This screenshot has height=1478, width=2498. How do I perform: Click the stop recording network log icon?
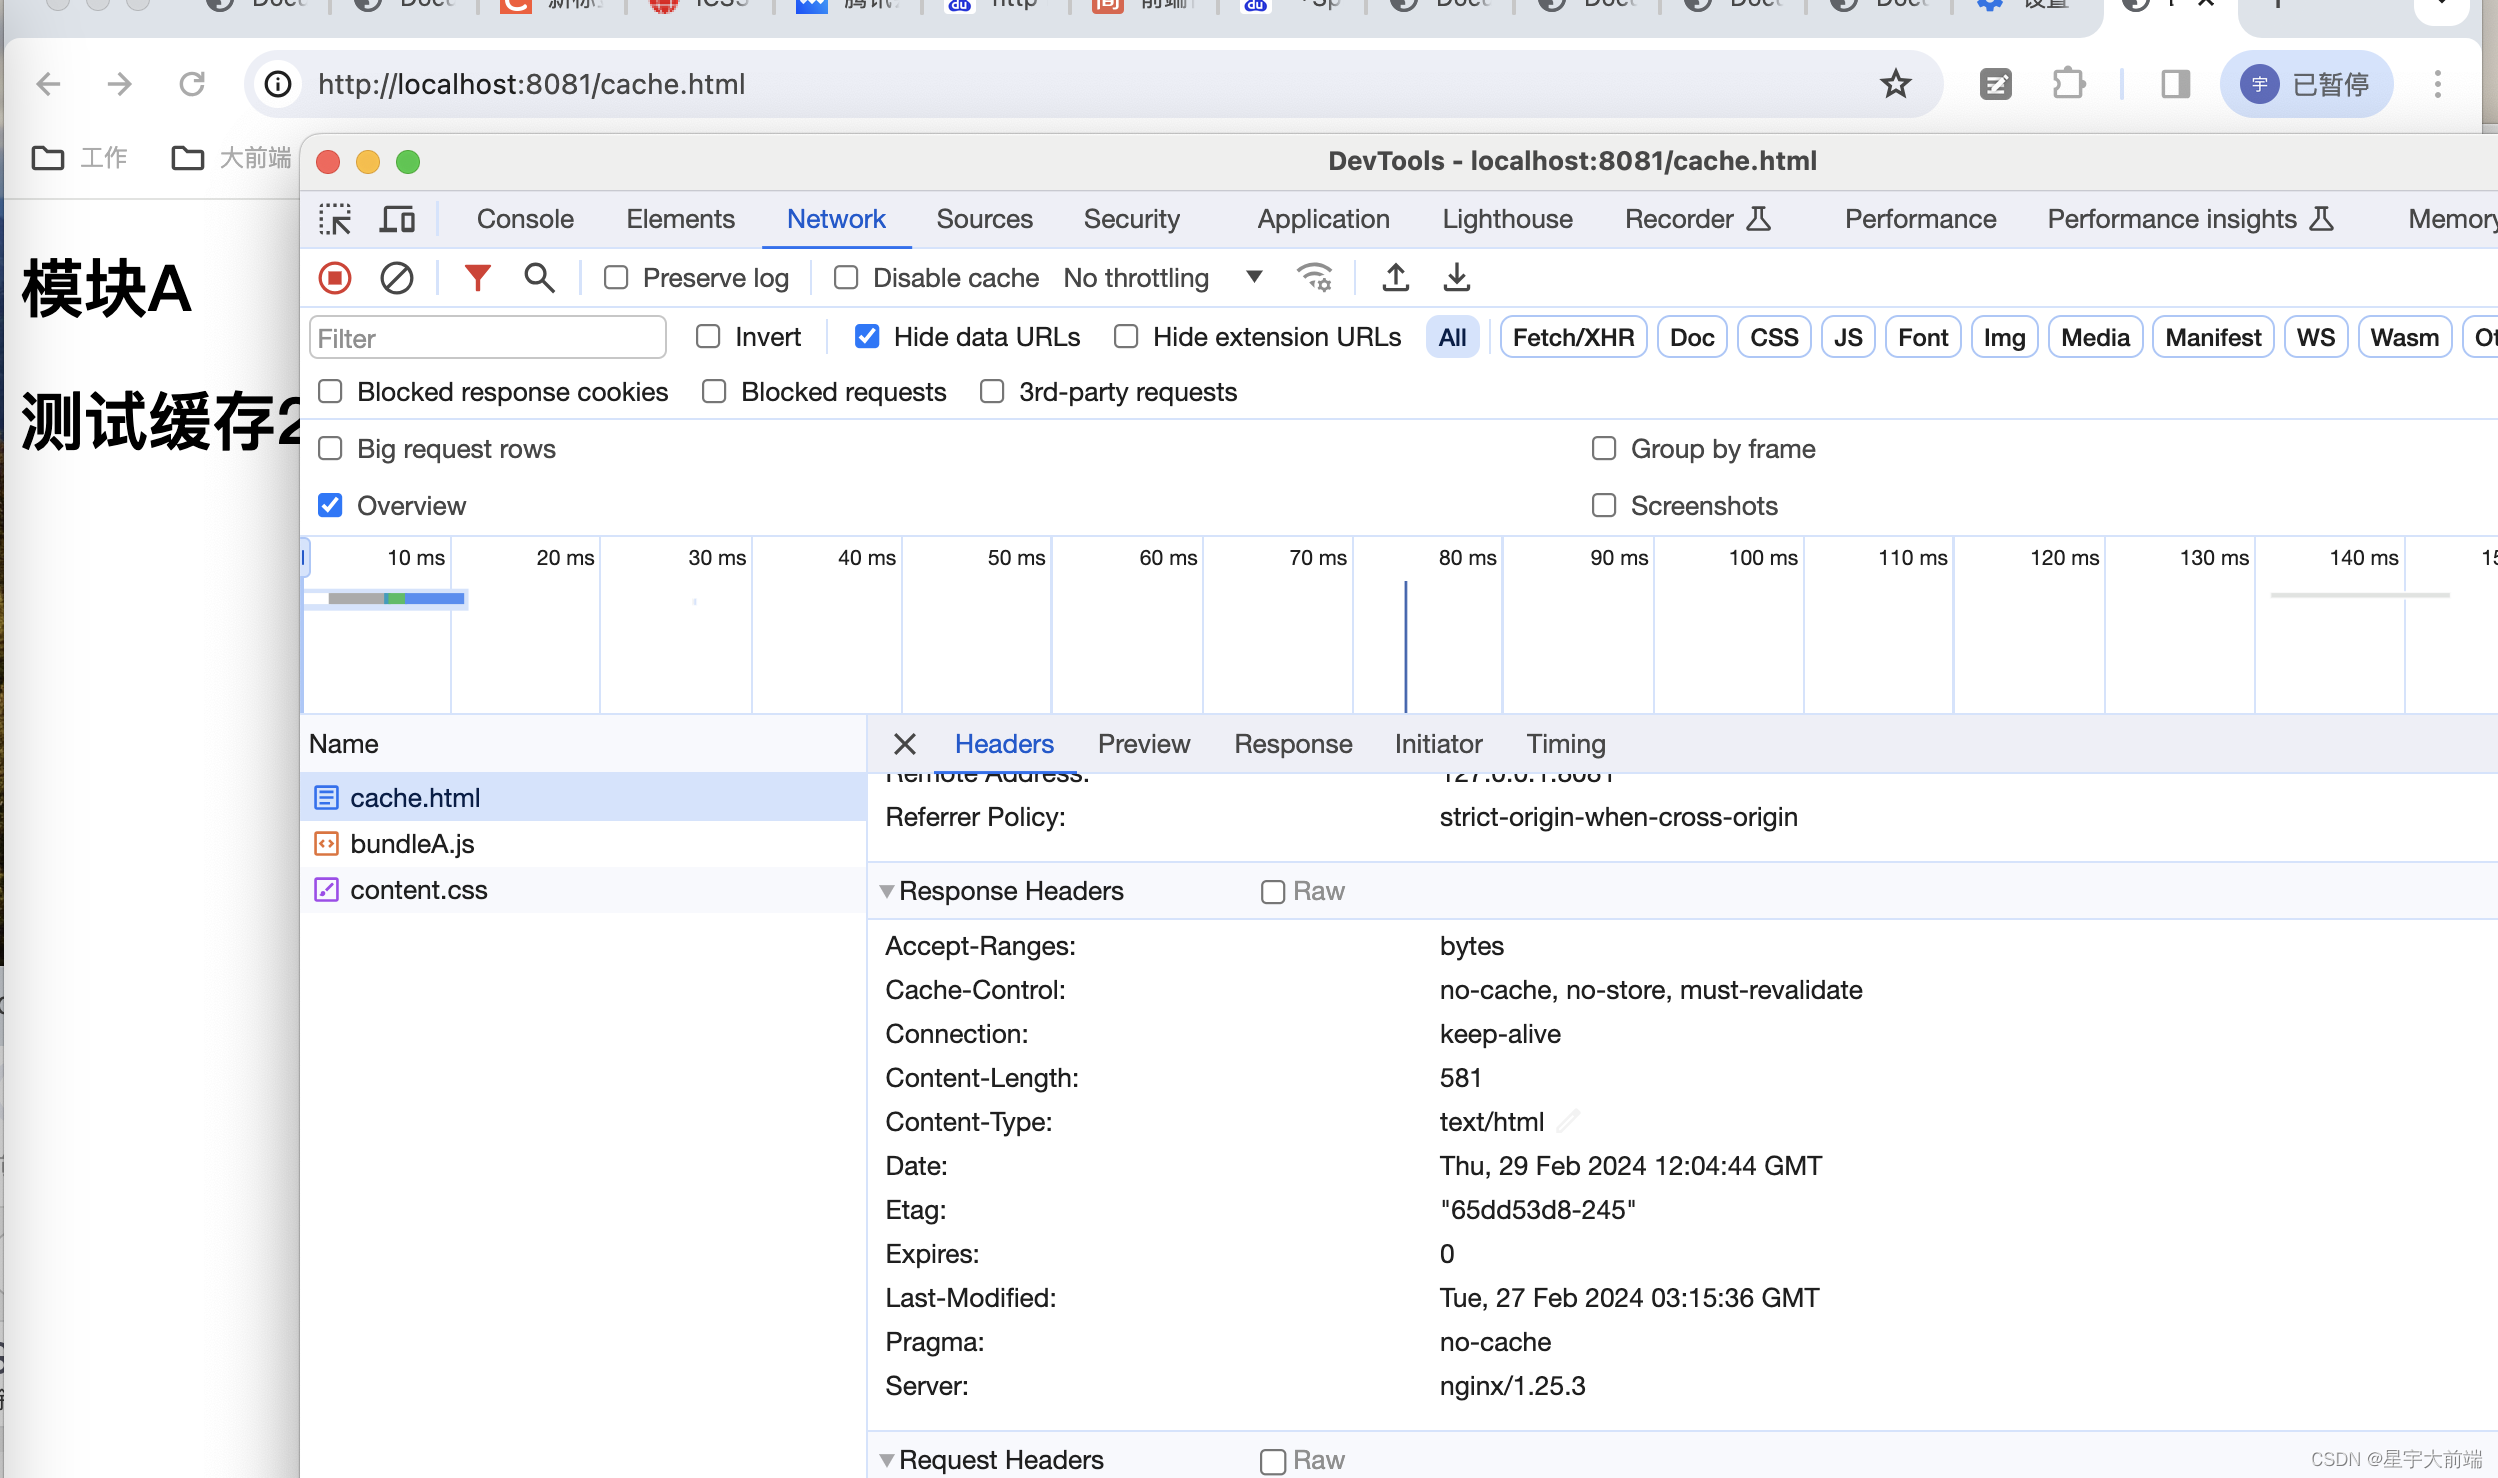(335, 278)
